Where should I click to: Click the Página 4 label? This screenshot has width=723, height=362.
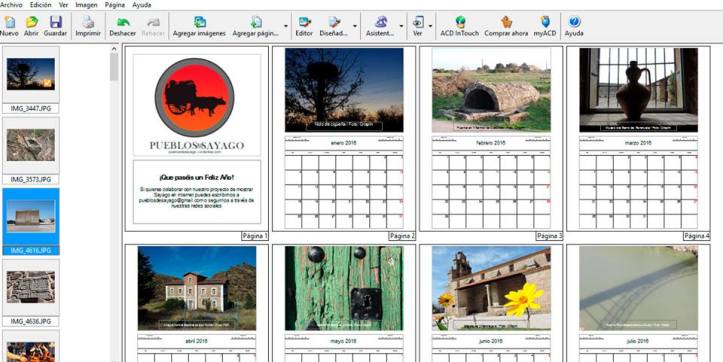(x=697, y=236)
